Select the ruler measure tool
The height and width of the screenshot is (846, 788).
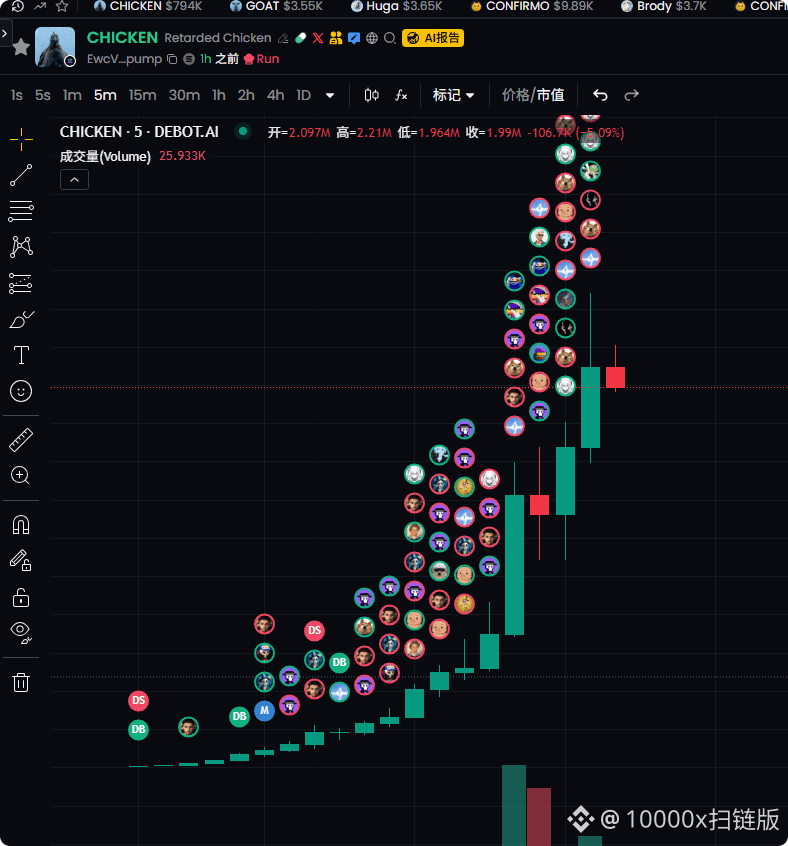(x=21, y=440)
